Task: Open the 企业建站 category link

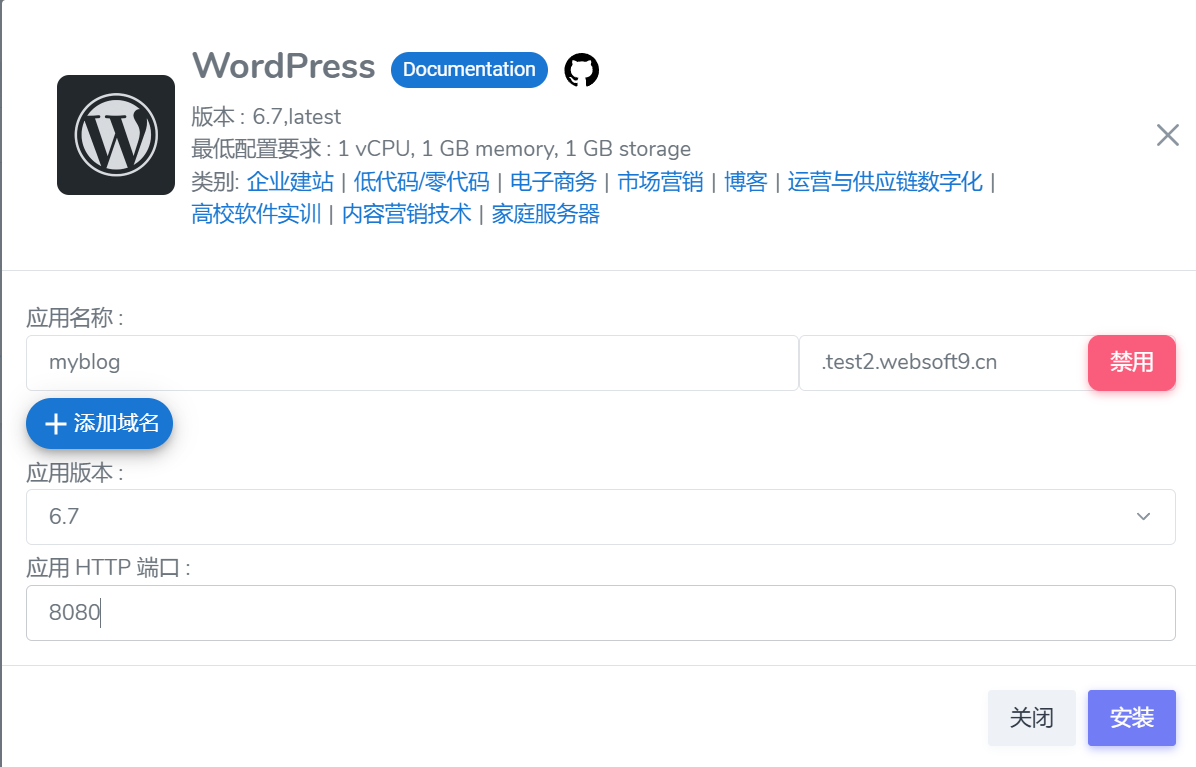Action: pos(292,181)
